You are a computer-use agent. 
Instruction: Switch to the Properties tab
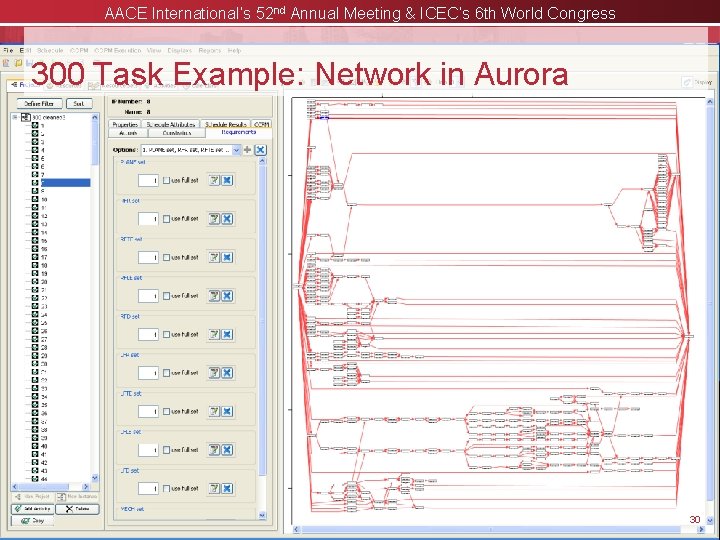click(125, 124)
